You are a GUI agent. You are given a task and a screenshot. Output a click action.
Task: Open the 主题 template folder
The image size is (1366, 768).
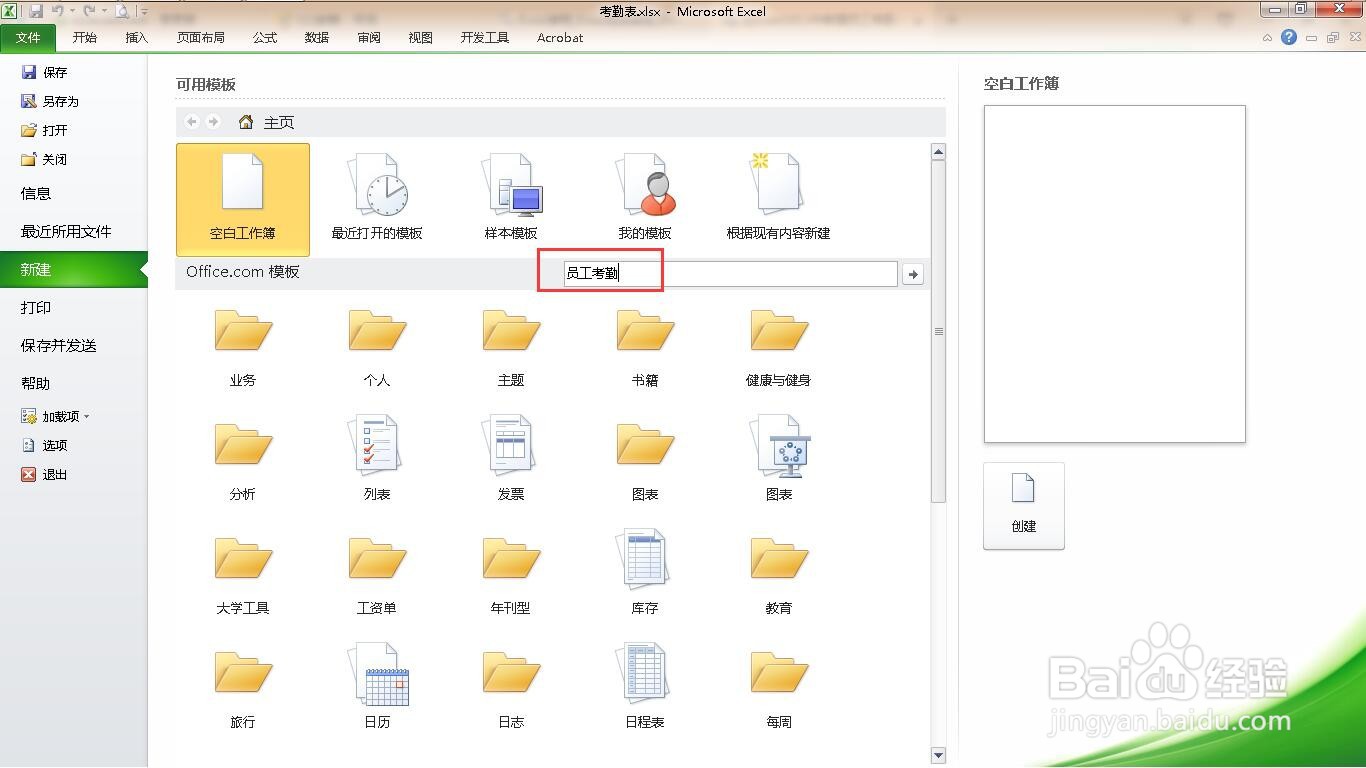pos(511,346)
